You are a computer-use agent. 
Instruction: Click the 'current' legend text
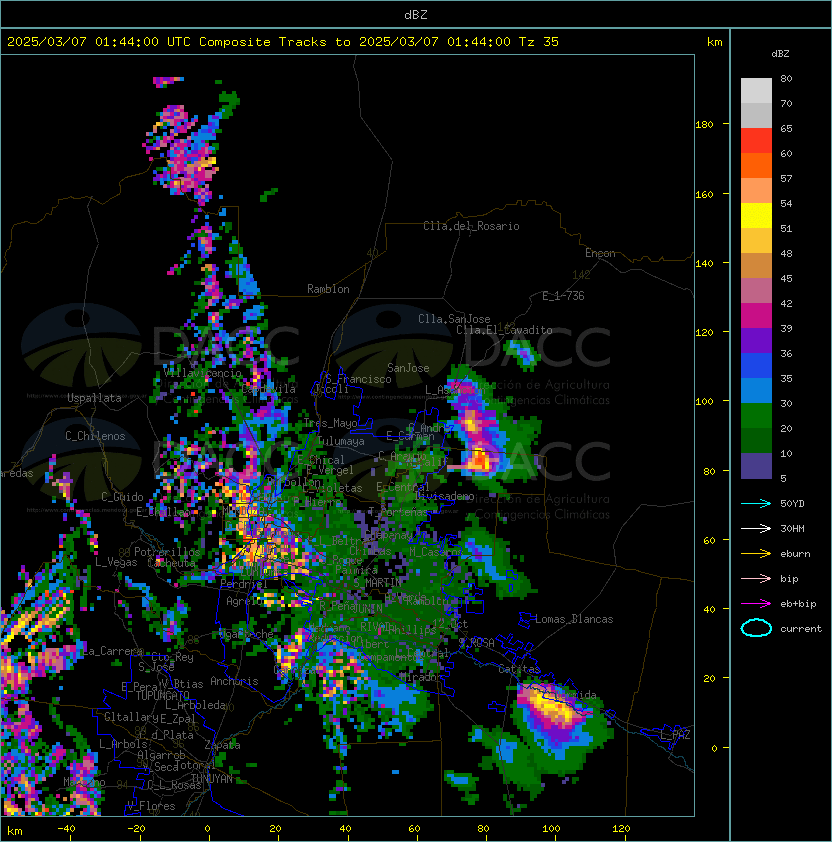801,629
